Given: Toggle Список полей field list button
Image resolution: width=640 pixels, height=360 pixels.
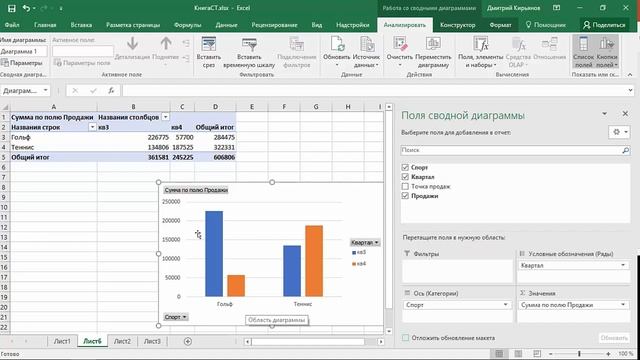Looking at the screenshot, I should pos(583,51).
